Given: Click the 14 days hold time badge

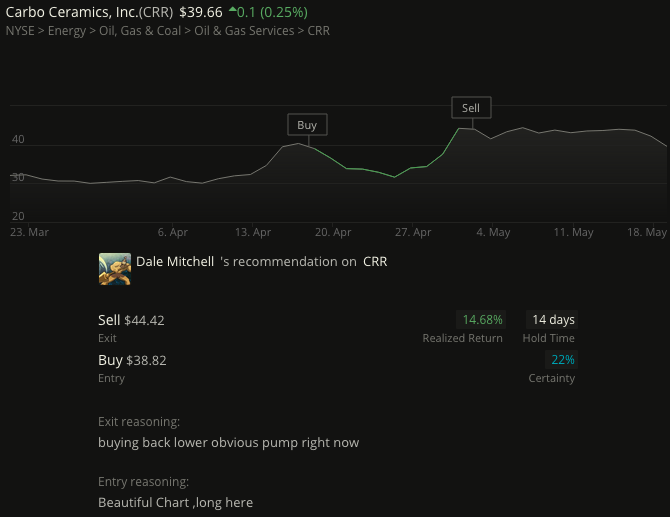Looking at the screenshot, I should [552, 320].
